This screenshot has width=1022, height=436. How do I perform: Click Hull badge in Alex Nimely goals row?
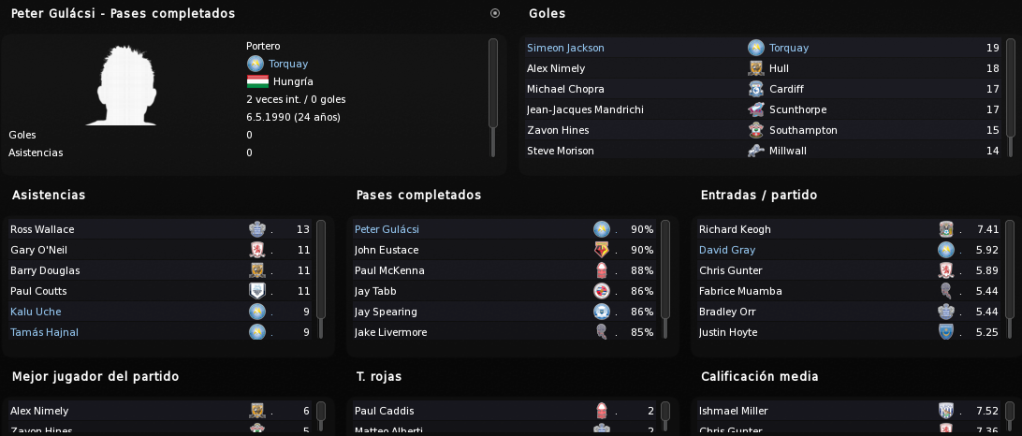tap(756, 68)
